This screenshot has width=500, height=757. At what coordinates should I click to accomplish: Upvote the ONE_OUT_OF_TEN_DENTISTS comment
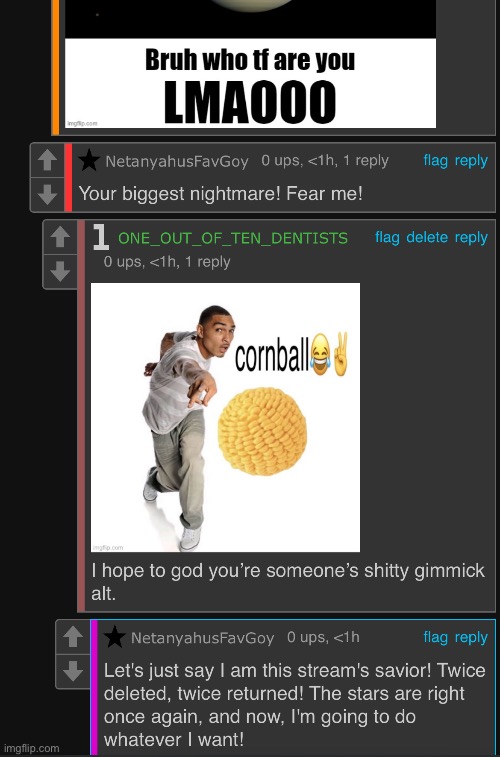tap(60, 237)
